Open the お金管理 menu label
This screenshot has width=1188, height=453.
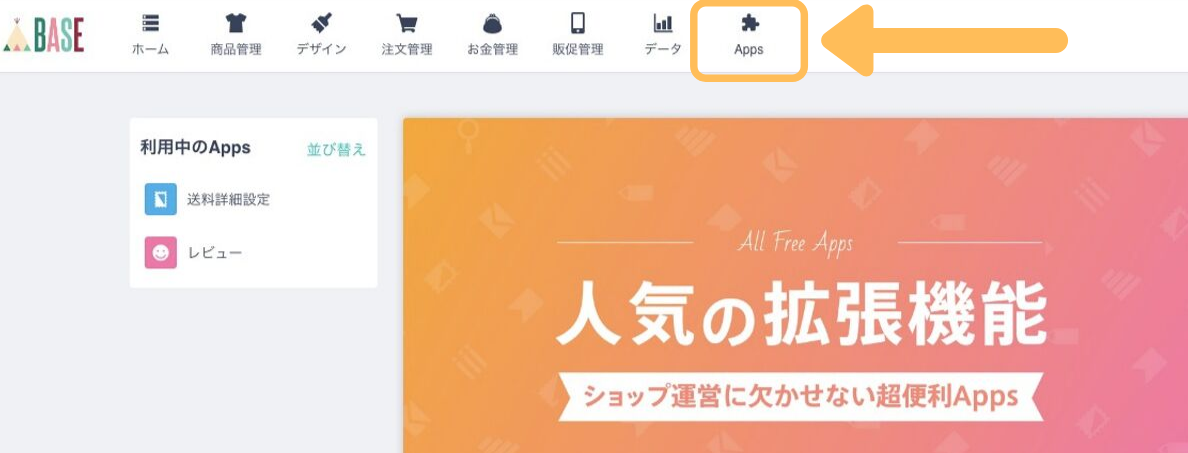492,50
